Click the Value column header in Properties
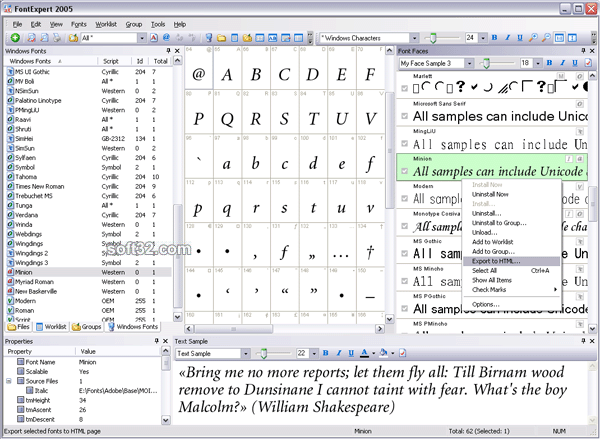This screenshot has width=600, height=439. [x=119, y=351]
